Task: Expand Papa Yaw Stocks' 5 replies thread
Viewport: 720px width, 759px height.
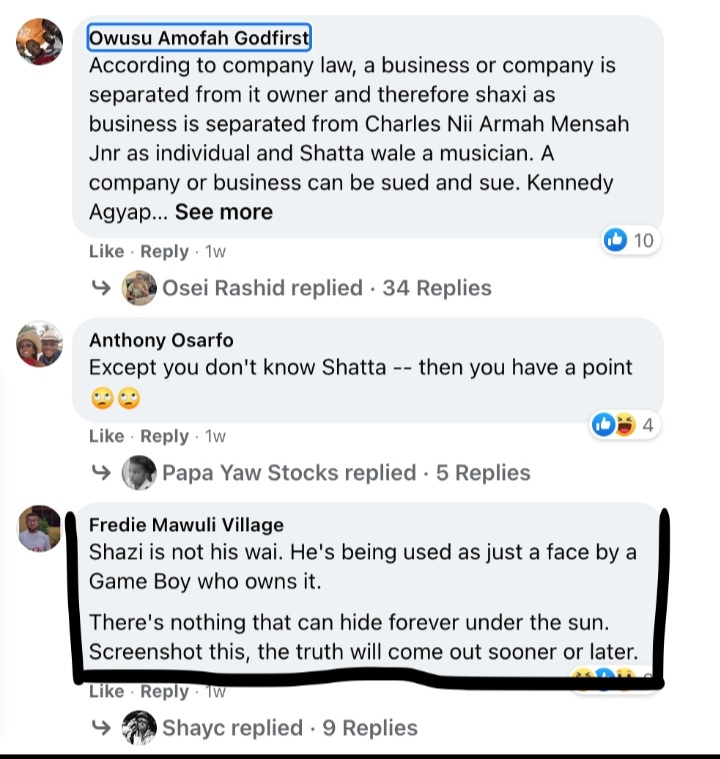Action: (346, 472)
